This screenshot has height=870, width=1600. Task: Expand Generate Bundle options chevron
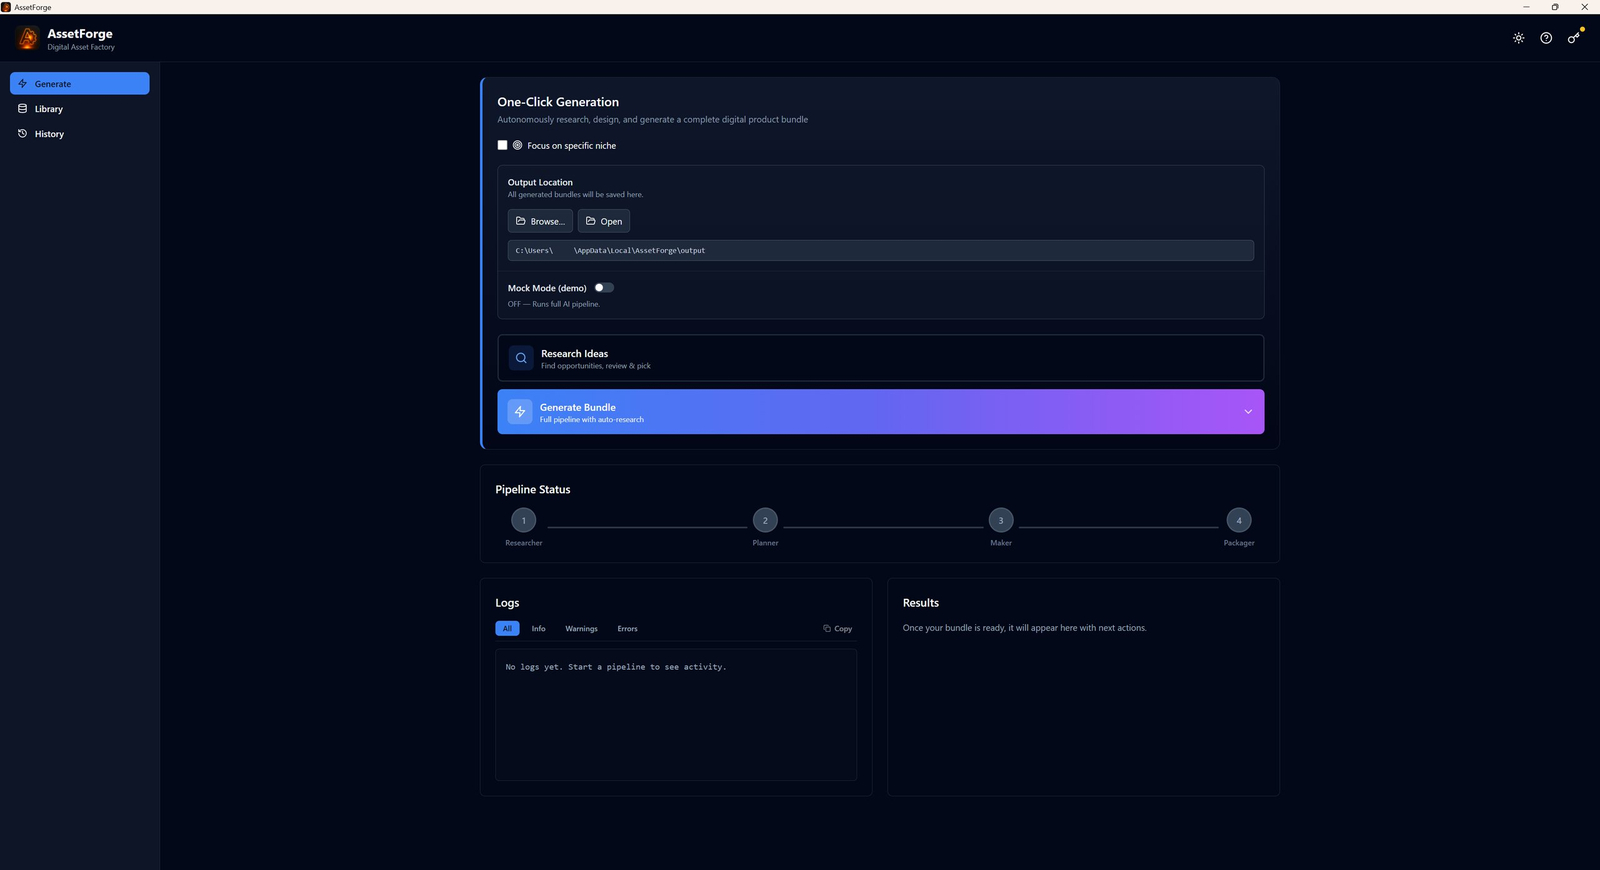1248,412
